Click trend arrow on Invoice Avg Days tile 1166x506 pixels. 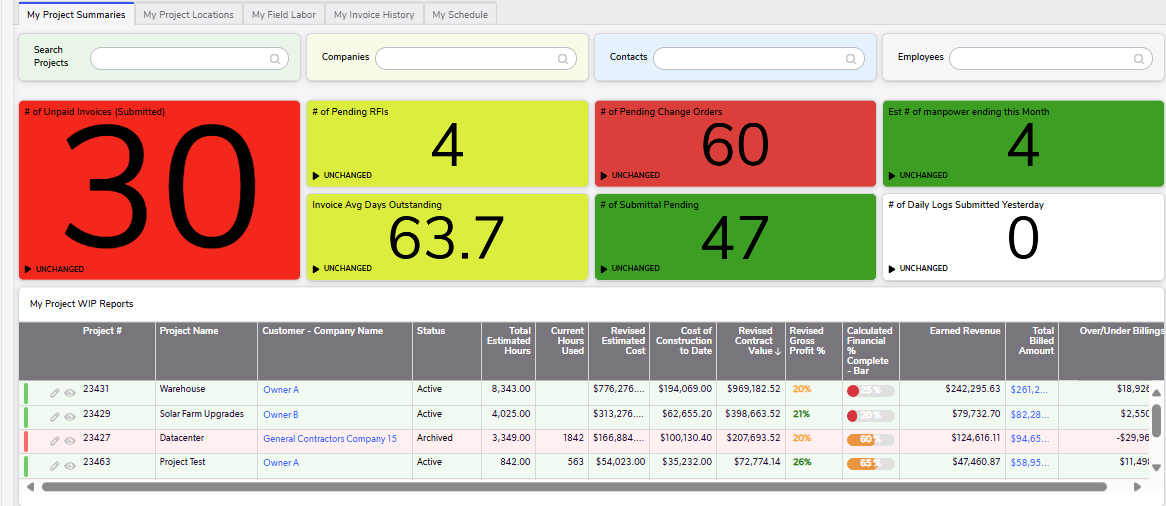pos(316,269)
